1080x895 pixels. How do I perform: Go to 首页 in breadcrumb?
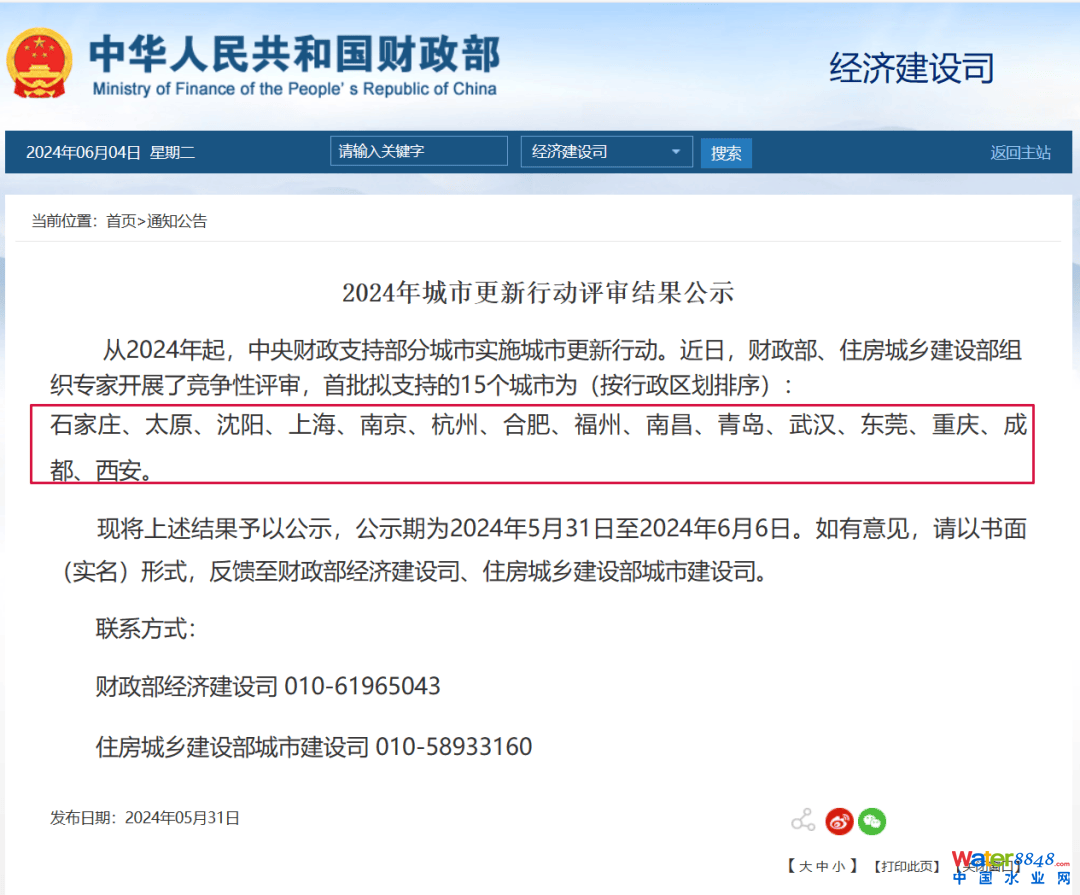(x=121, y=221)
